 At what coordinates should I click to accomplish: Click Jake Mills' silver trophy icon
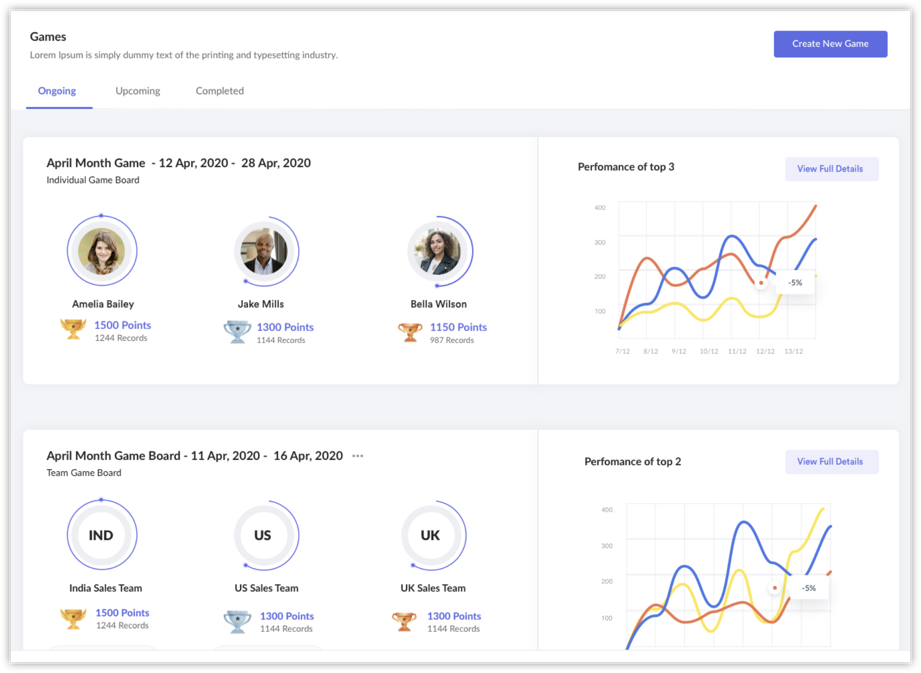pyautogui.click(x=237, y=332)
